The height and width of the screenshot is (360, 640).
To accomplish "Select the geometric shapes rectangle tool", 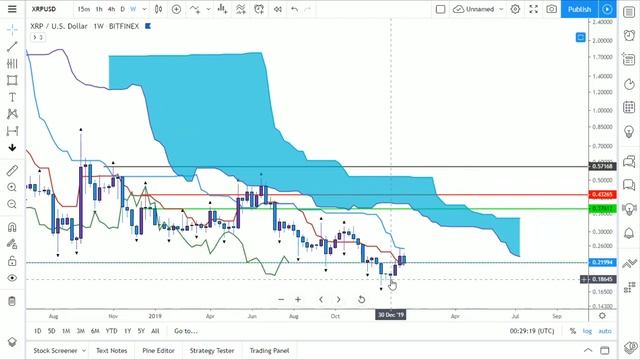I will click(12, 80).
